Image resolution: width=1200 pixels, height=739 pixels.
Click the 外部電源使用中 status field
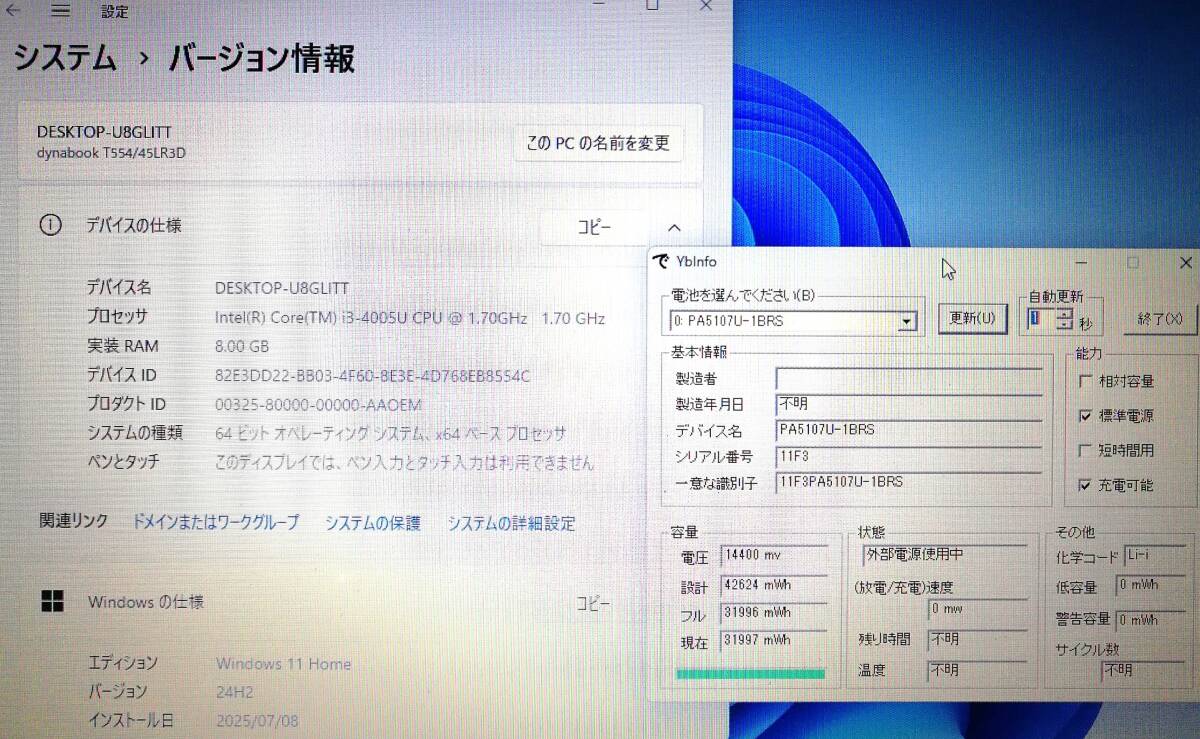tap(945, 556)
